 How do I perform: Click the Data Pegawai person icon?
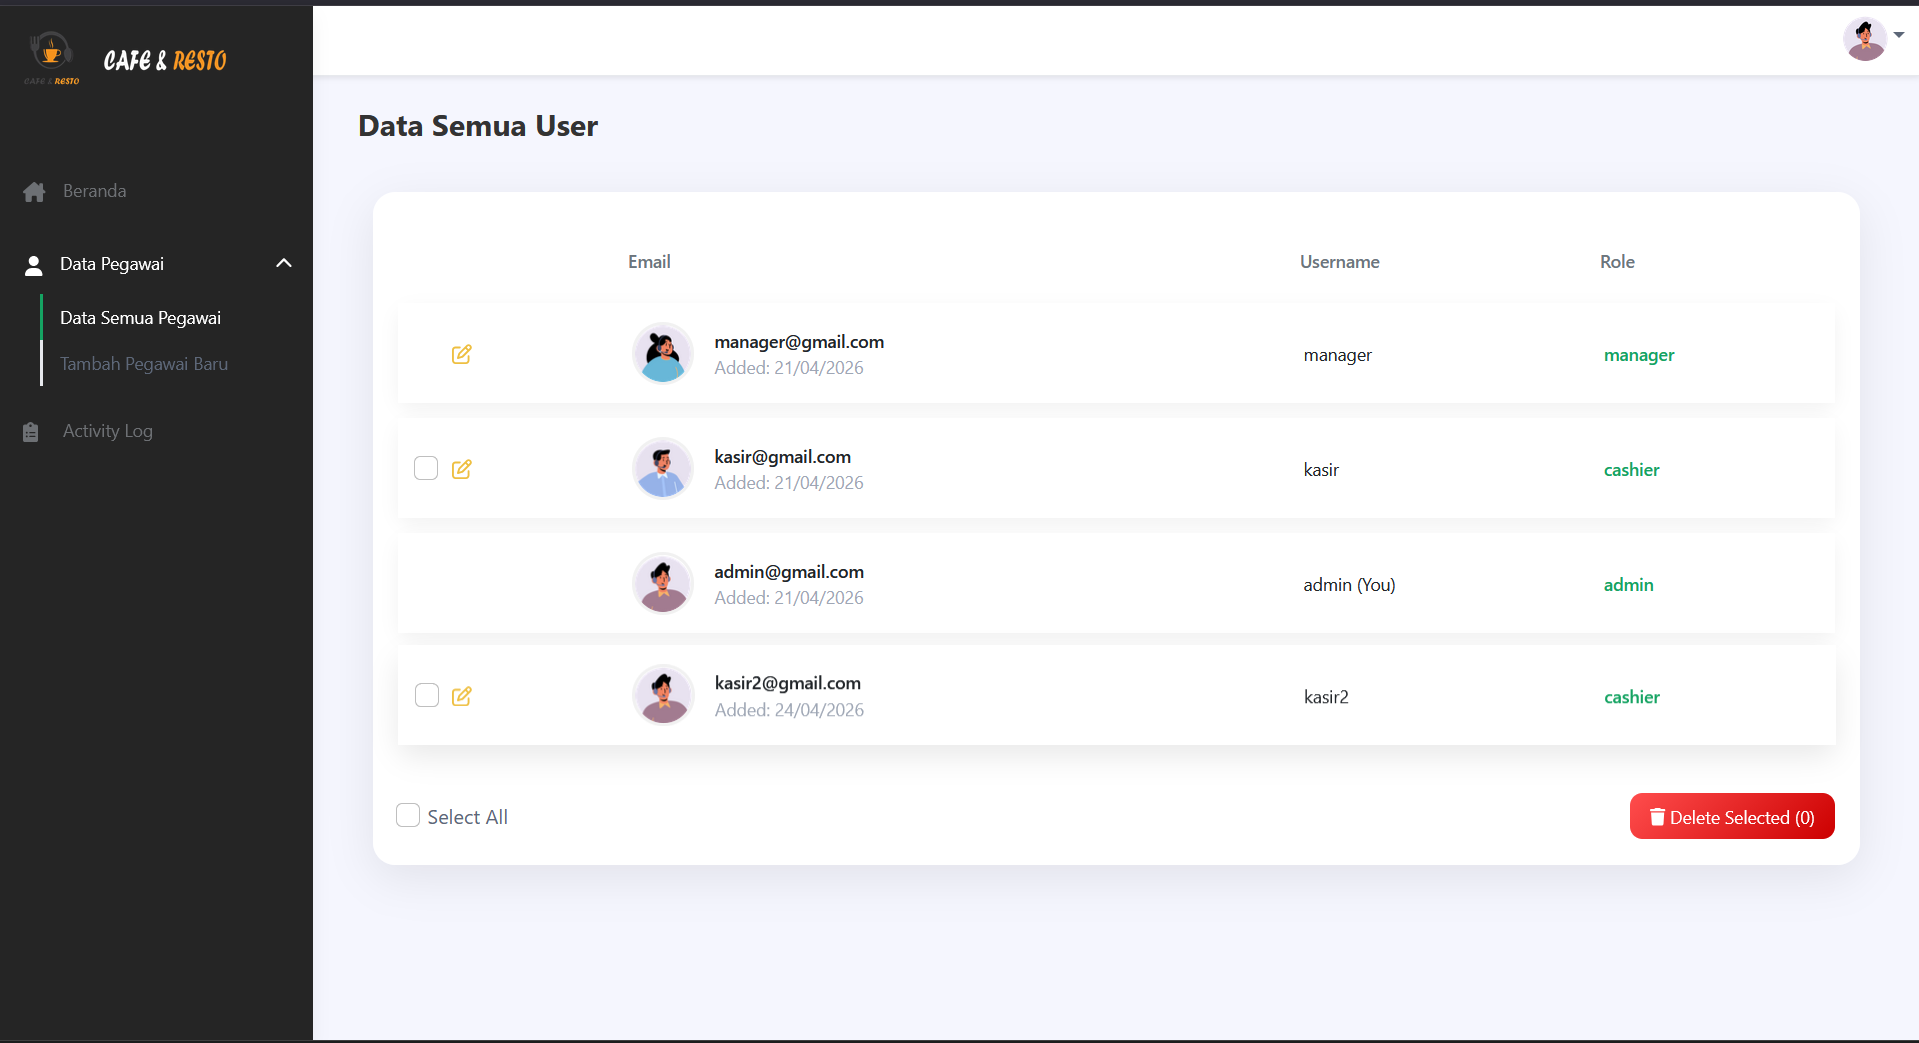point(34,265)
